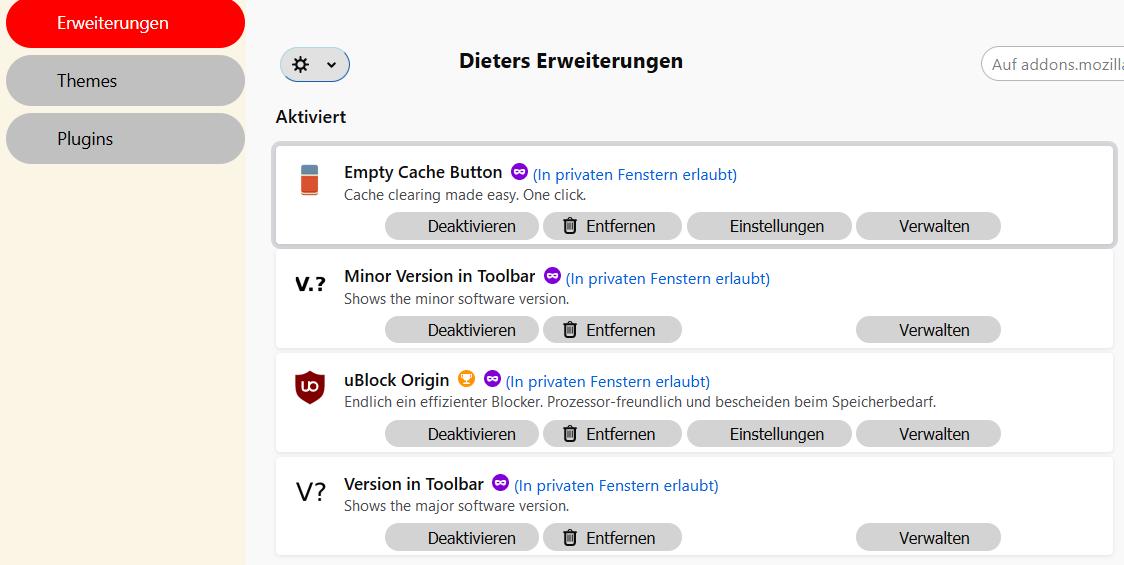Switch to the Plugins category

tap(125, 139)
